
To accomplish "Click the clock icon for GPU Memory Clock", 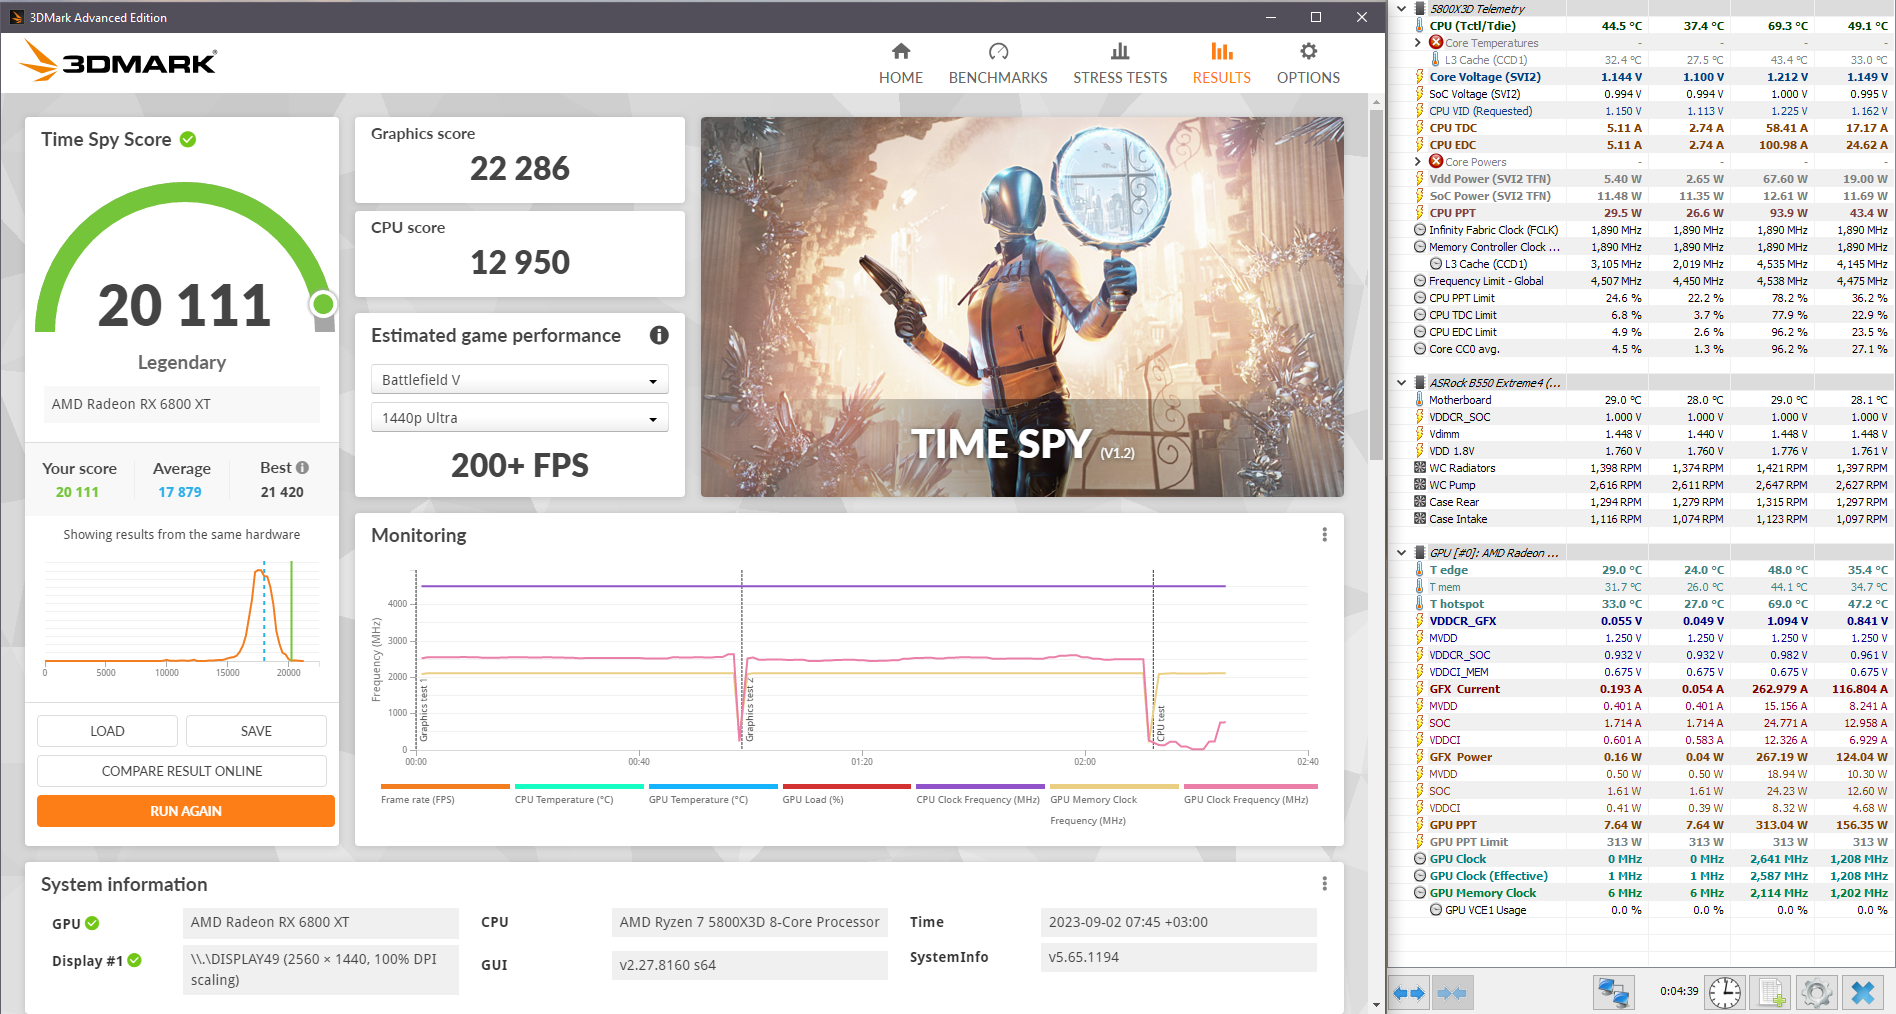I will tap(1420, 893).
